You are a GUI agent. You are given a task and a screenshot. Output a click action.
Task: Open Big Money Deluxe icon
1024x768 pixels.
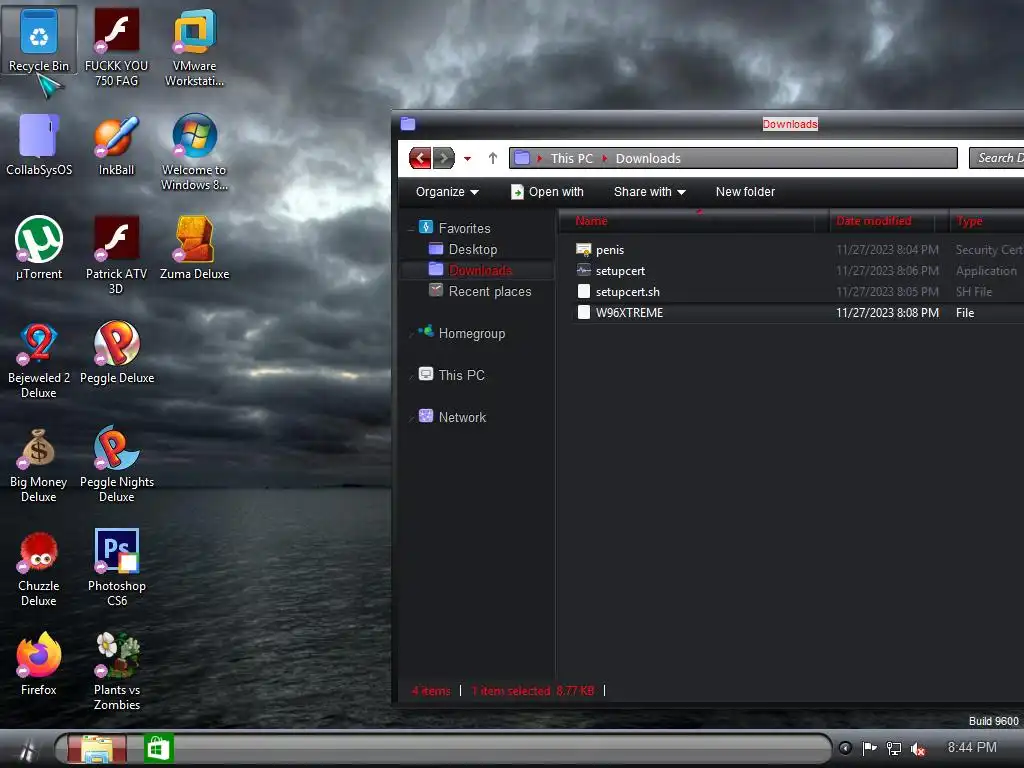pyautogui.click(x=39, y=464)
